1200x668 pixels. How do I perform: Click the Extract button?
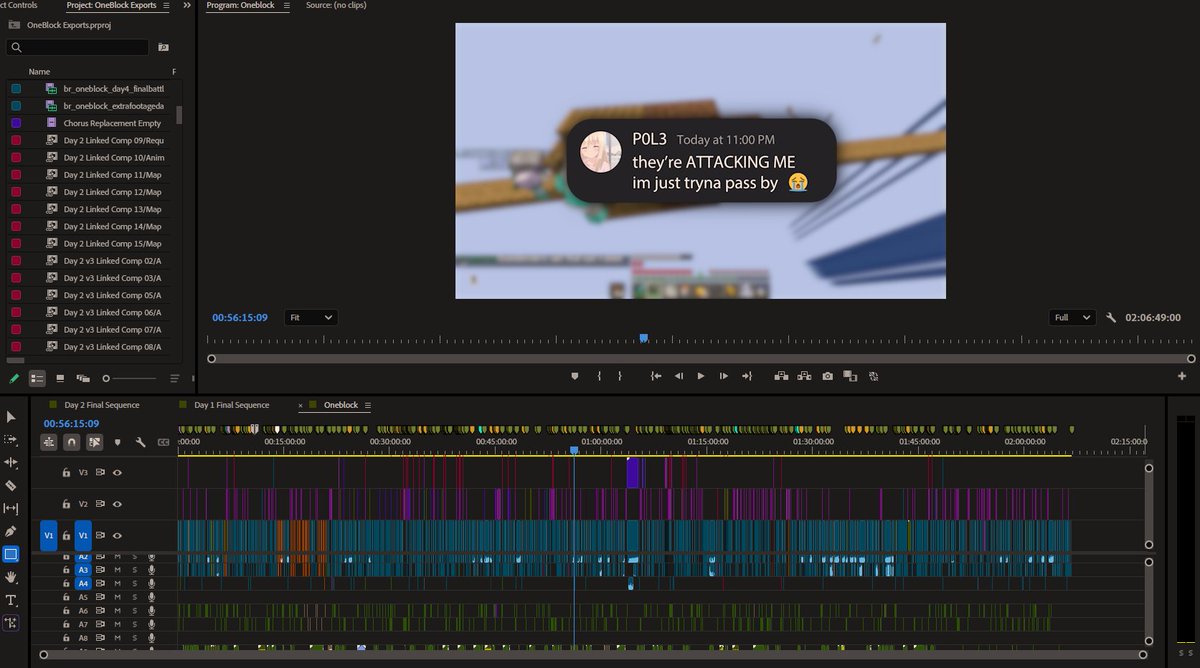tap(804, 376)
